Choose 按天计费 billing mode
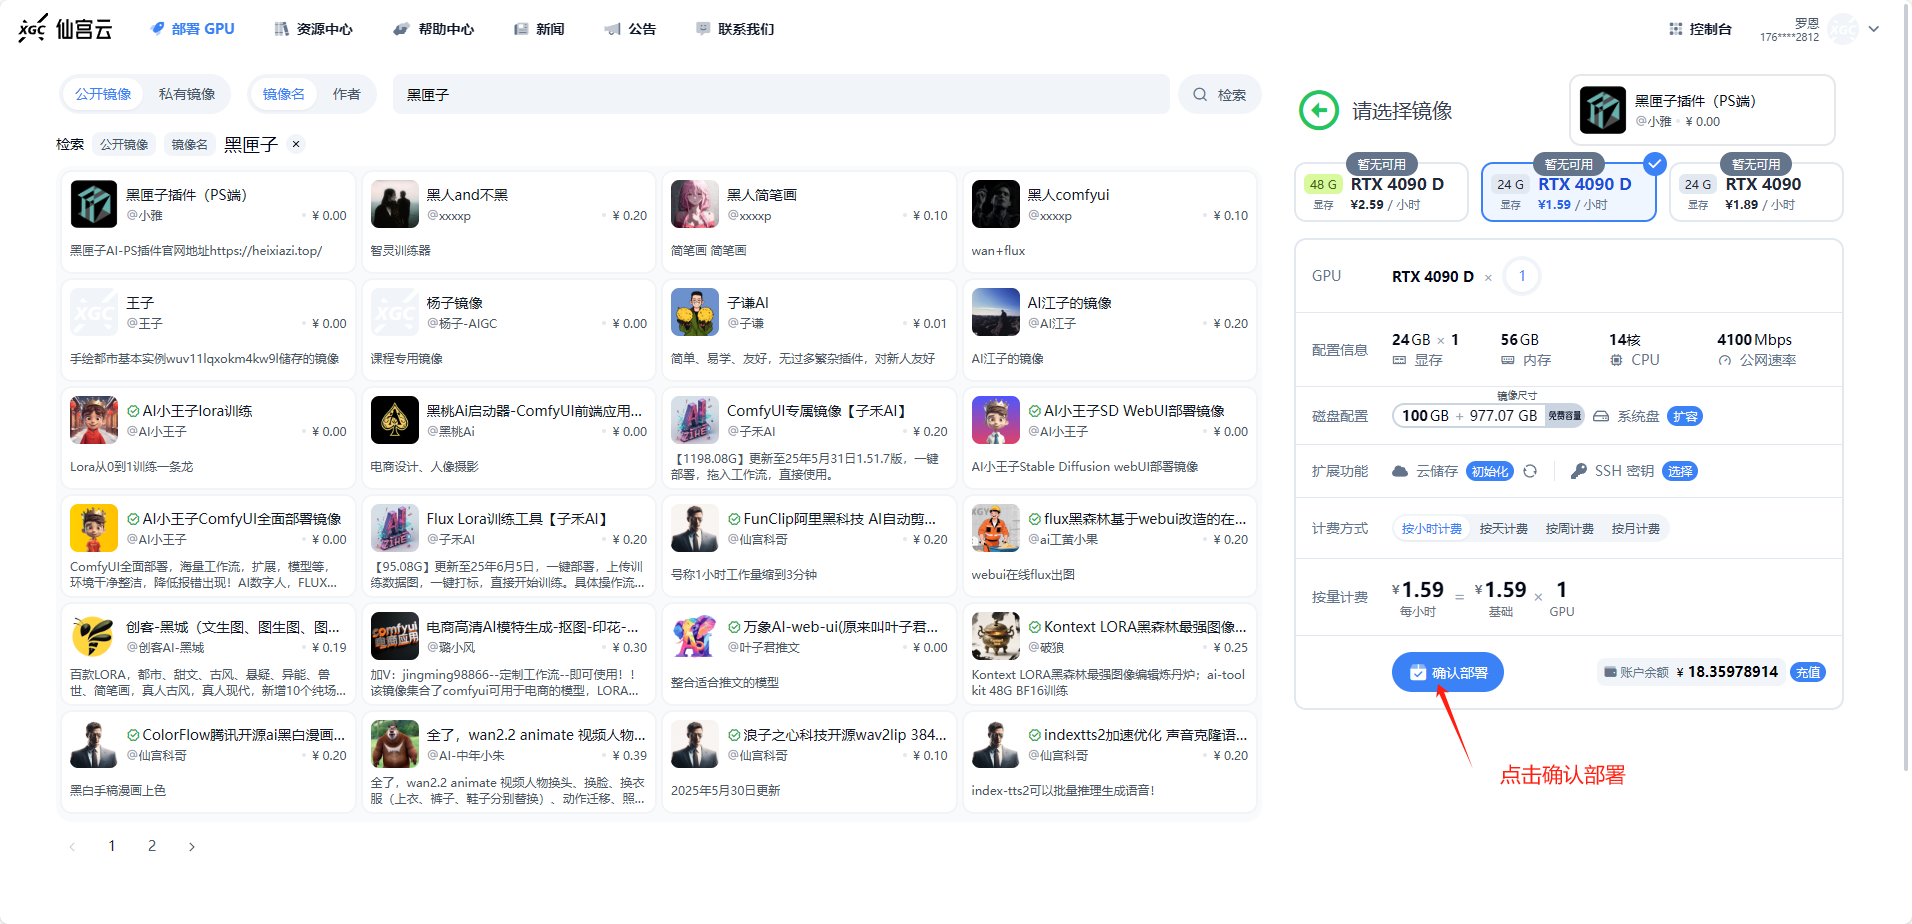1912x924 pixels. tap(1503, 529)
